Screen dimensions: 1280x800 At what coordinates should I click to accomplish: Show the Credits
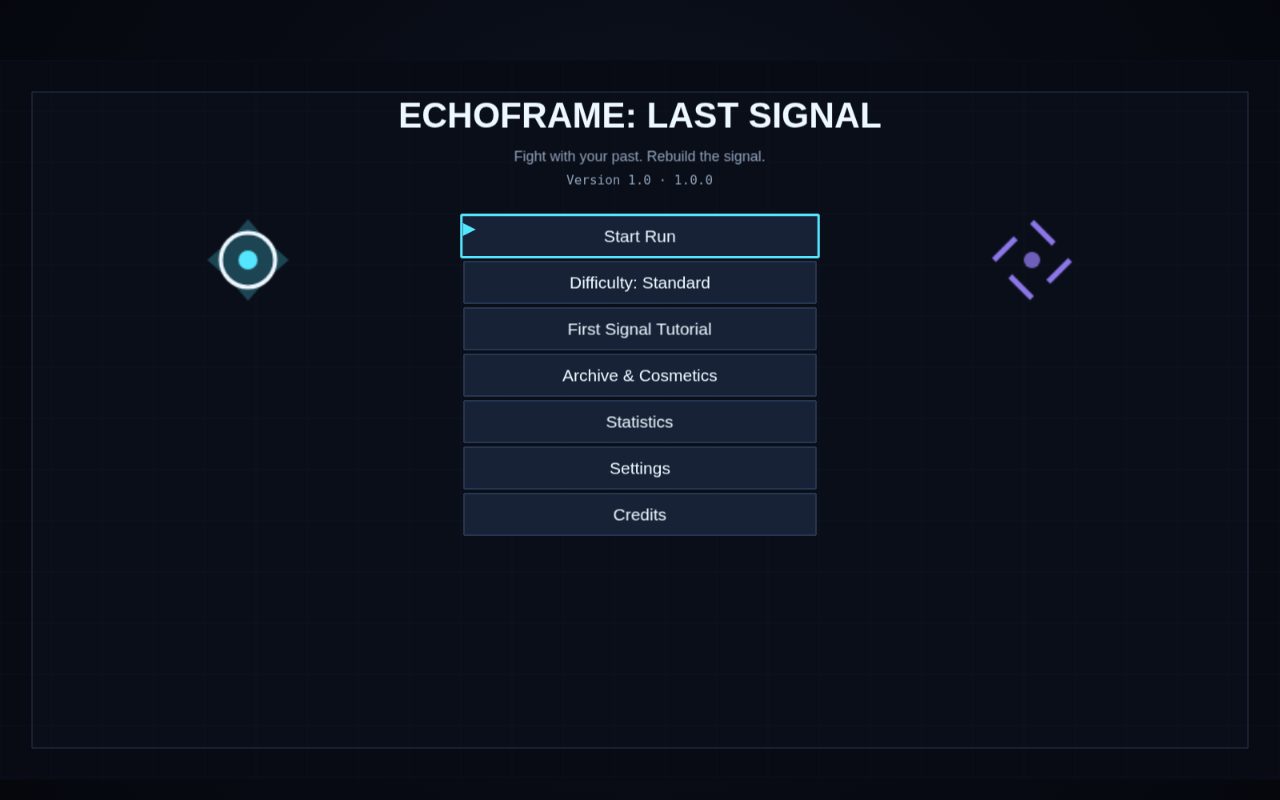[640, 515]
